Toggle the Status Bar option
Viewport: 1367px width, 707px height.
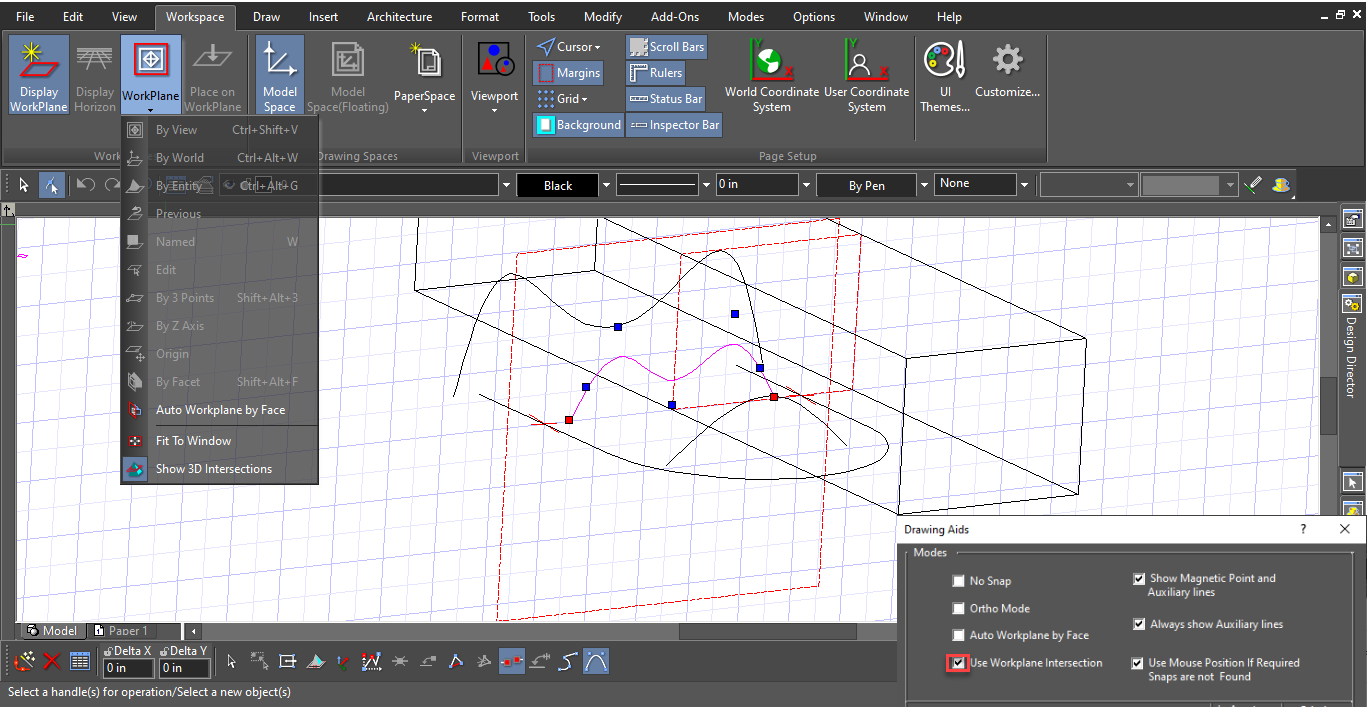pos(665,99)
